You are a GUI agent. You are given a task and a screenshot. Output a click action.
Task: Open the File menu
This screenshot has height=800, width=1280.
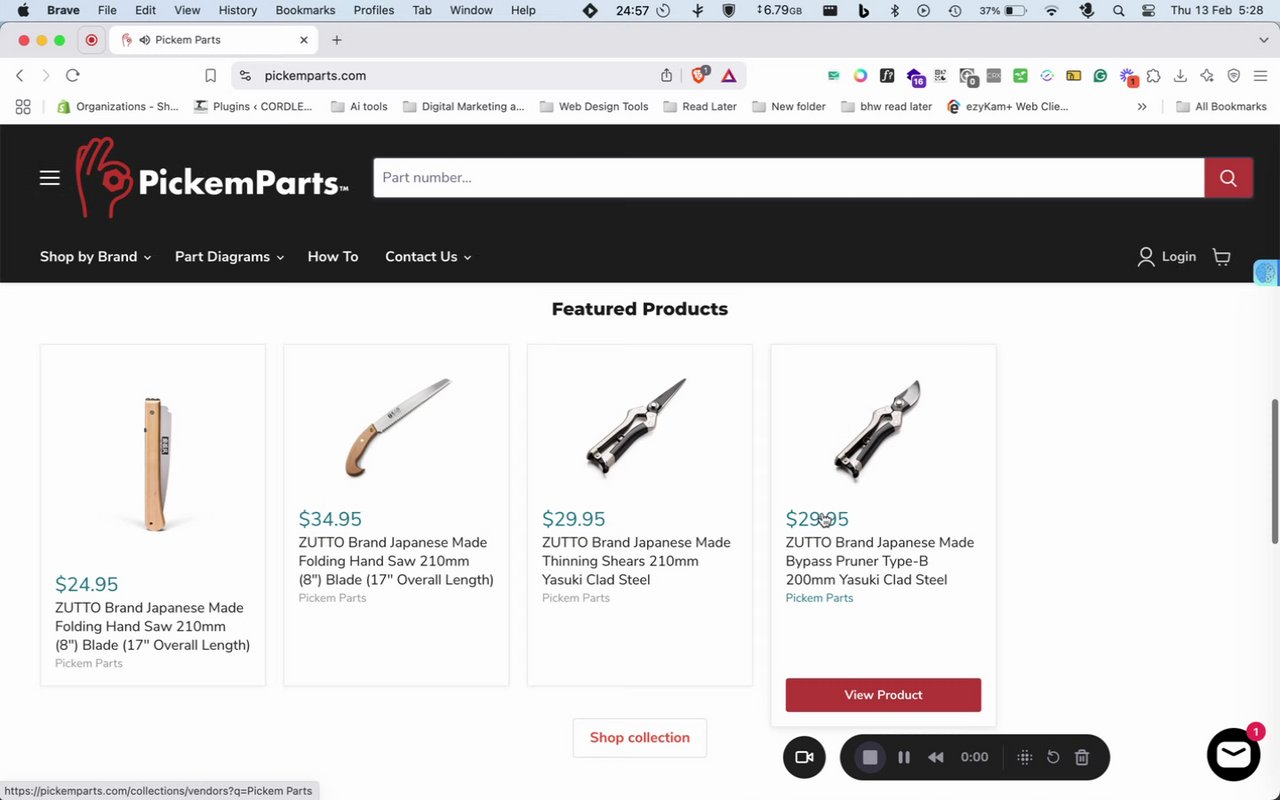point(107,10)
